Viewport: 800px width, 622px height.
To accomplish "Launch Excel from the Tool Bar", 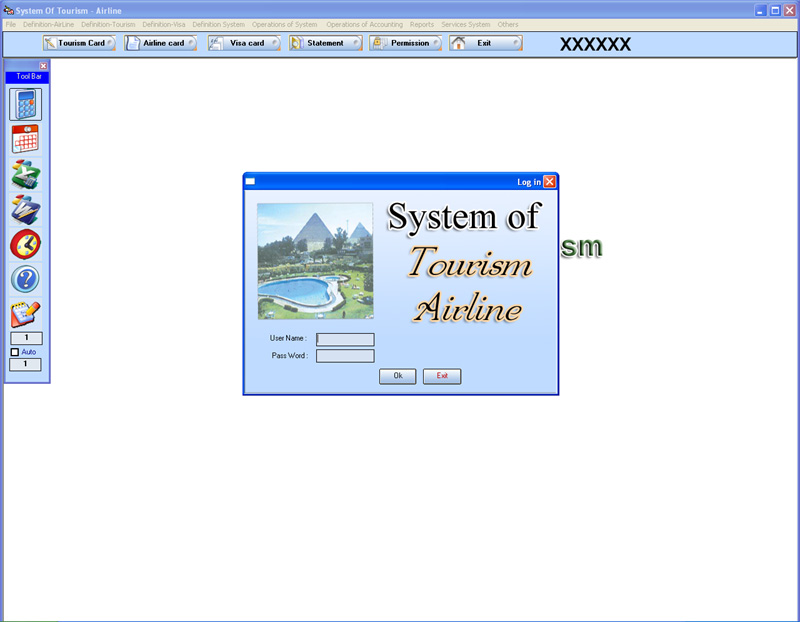I will [x=26, y=174].
